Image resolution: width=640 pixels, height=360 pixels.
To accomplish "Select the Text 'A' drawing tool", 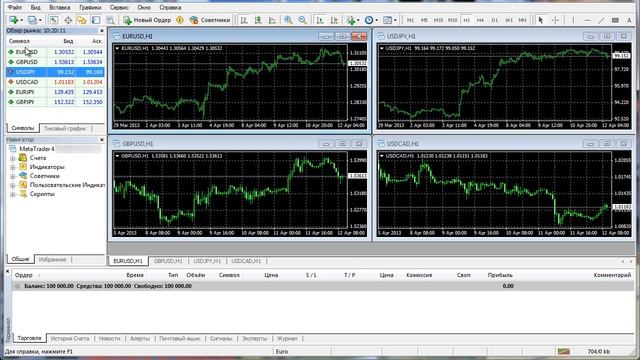I will tap(629, 20).
